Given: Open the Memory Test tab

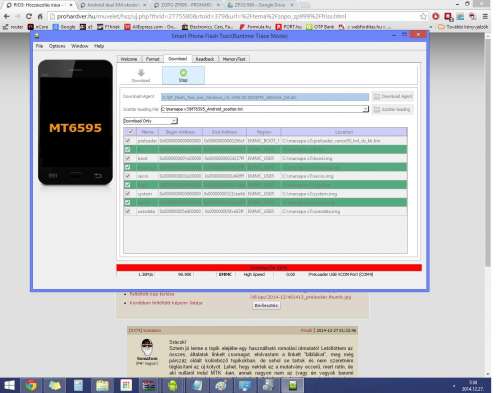Looking at the screenshot, I should tap(234, 59).
